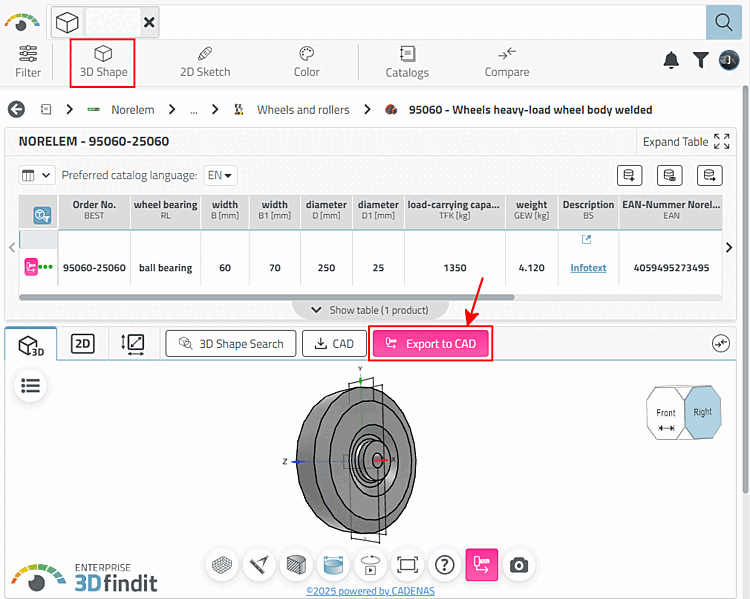Select Right face on view cube
The width and height of the screenshot is (750, 599).
coord(702,412)
